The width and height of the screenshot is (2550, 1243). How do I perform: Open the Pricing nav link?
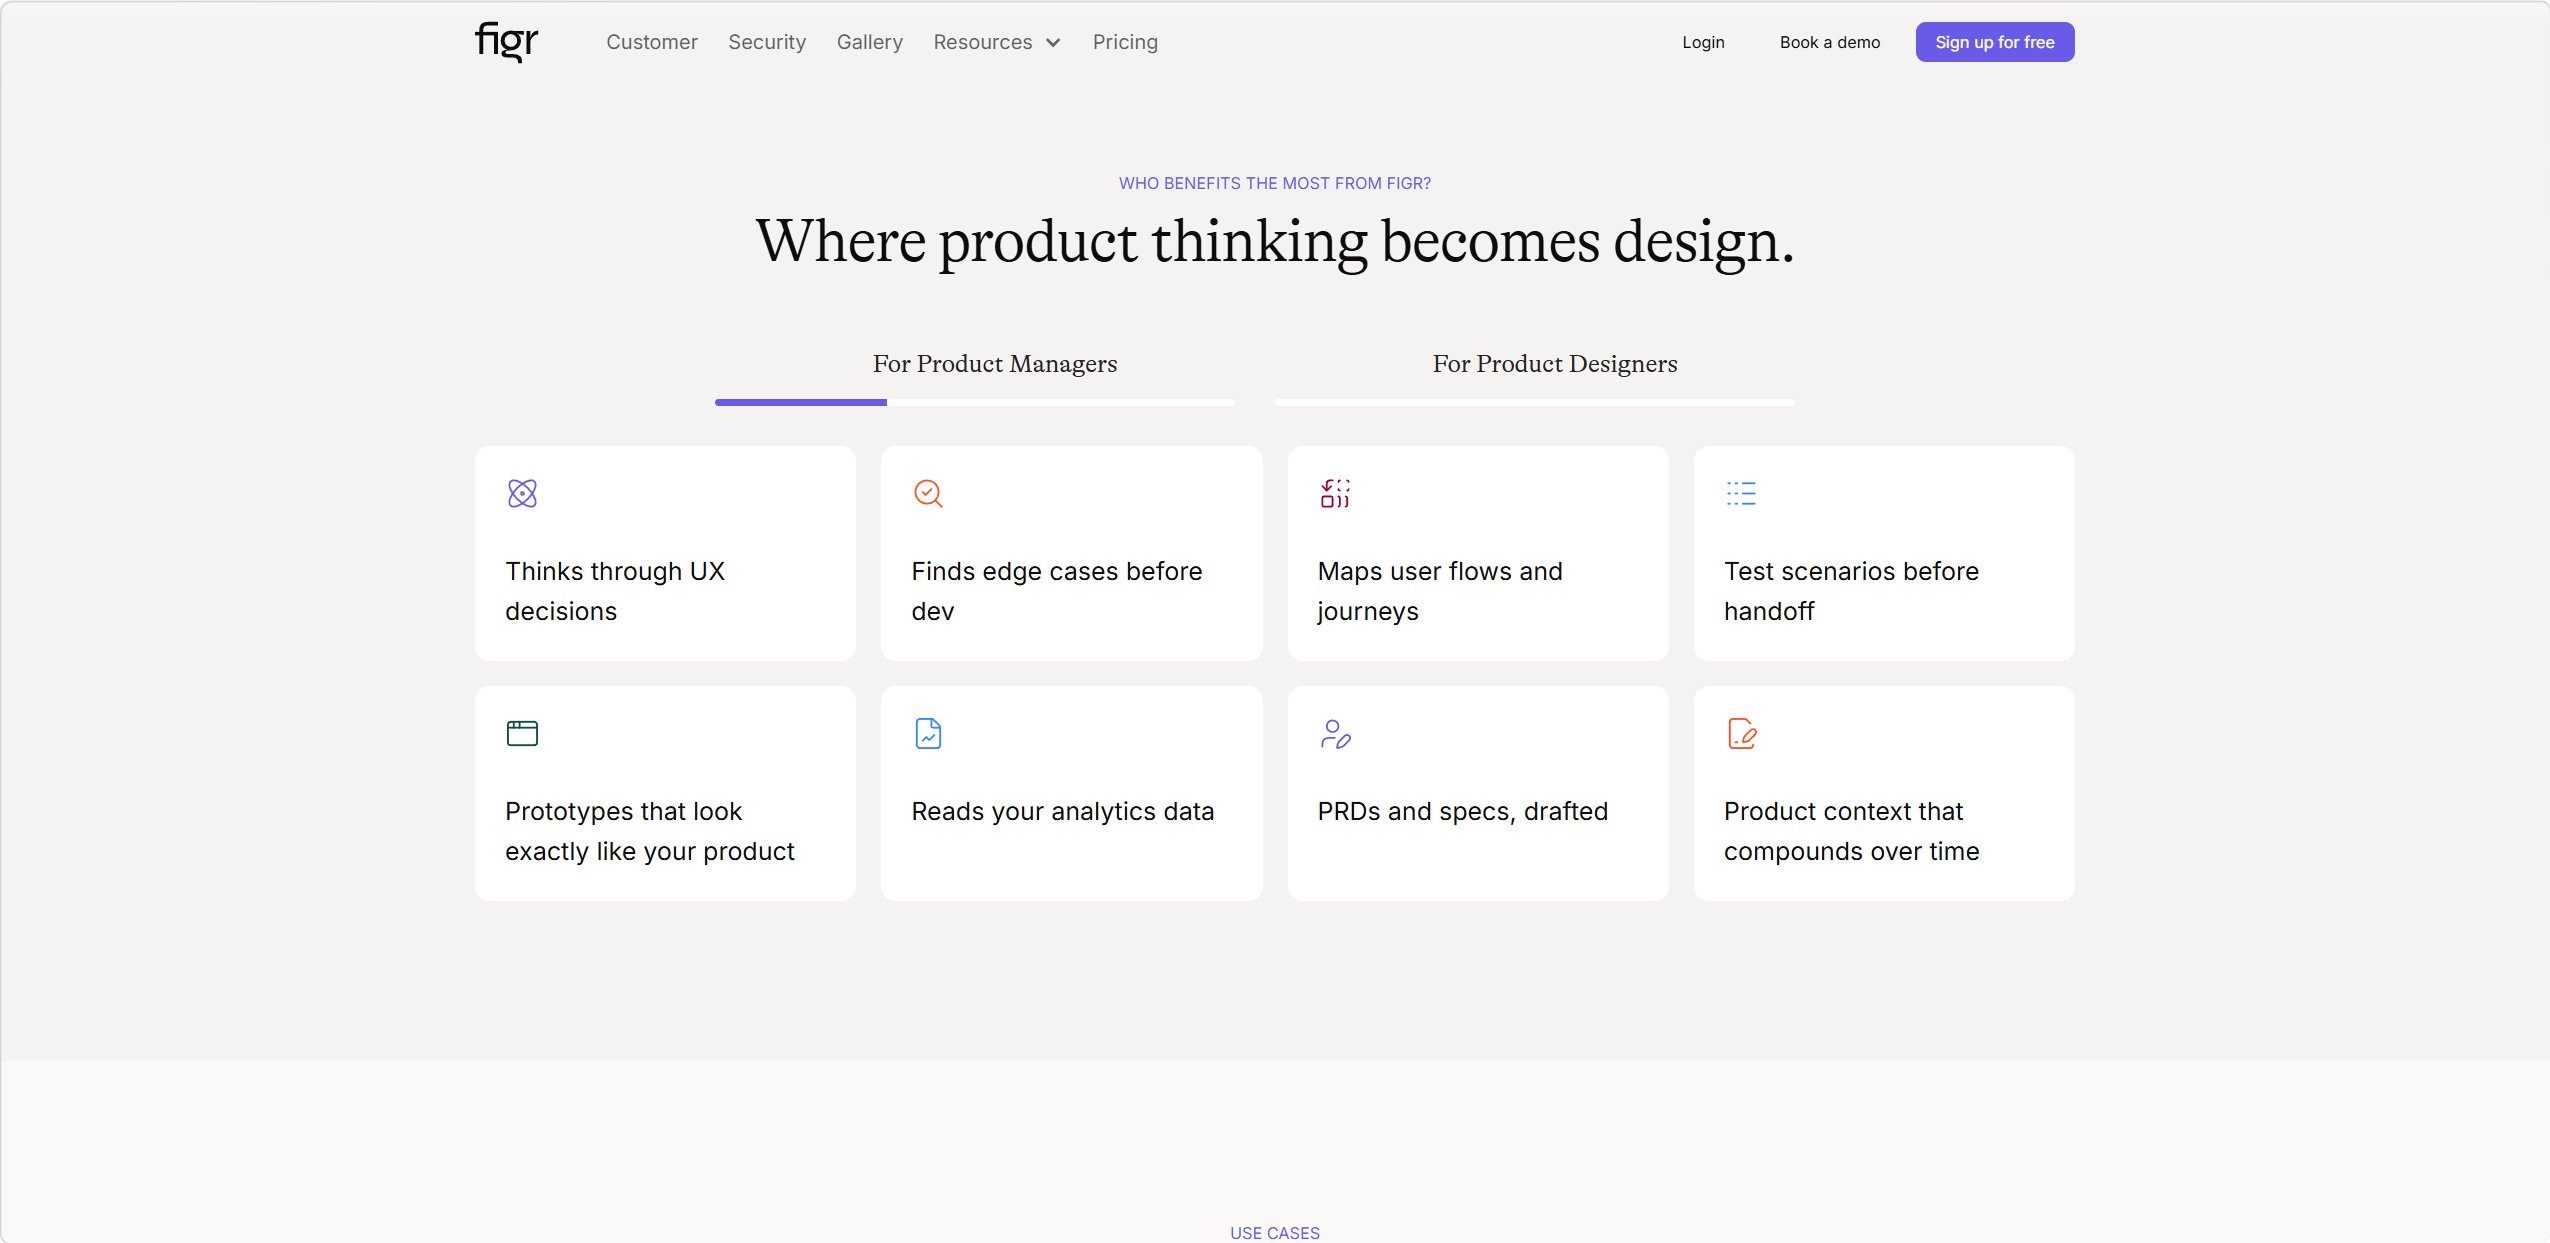point(1125,42)
